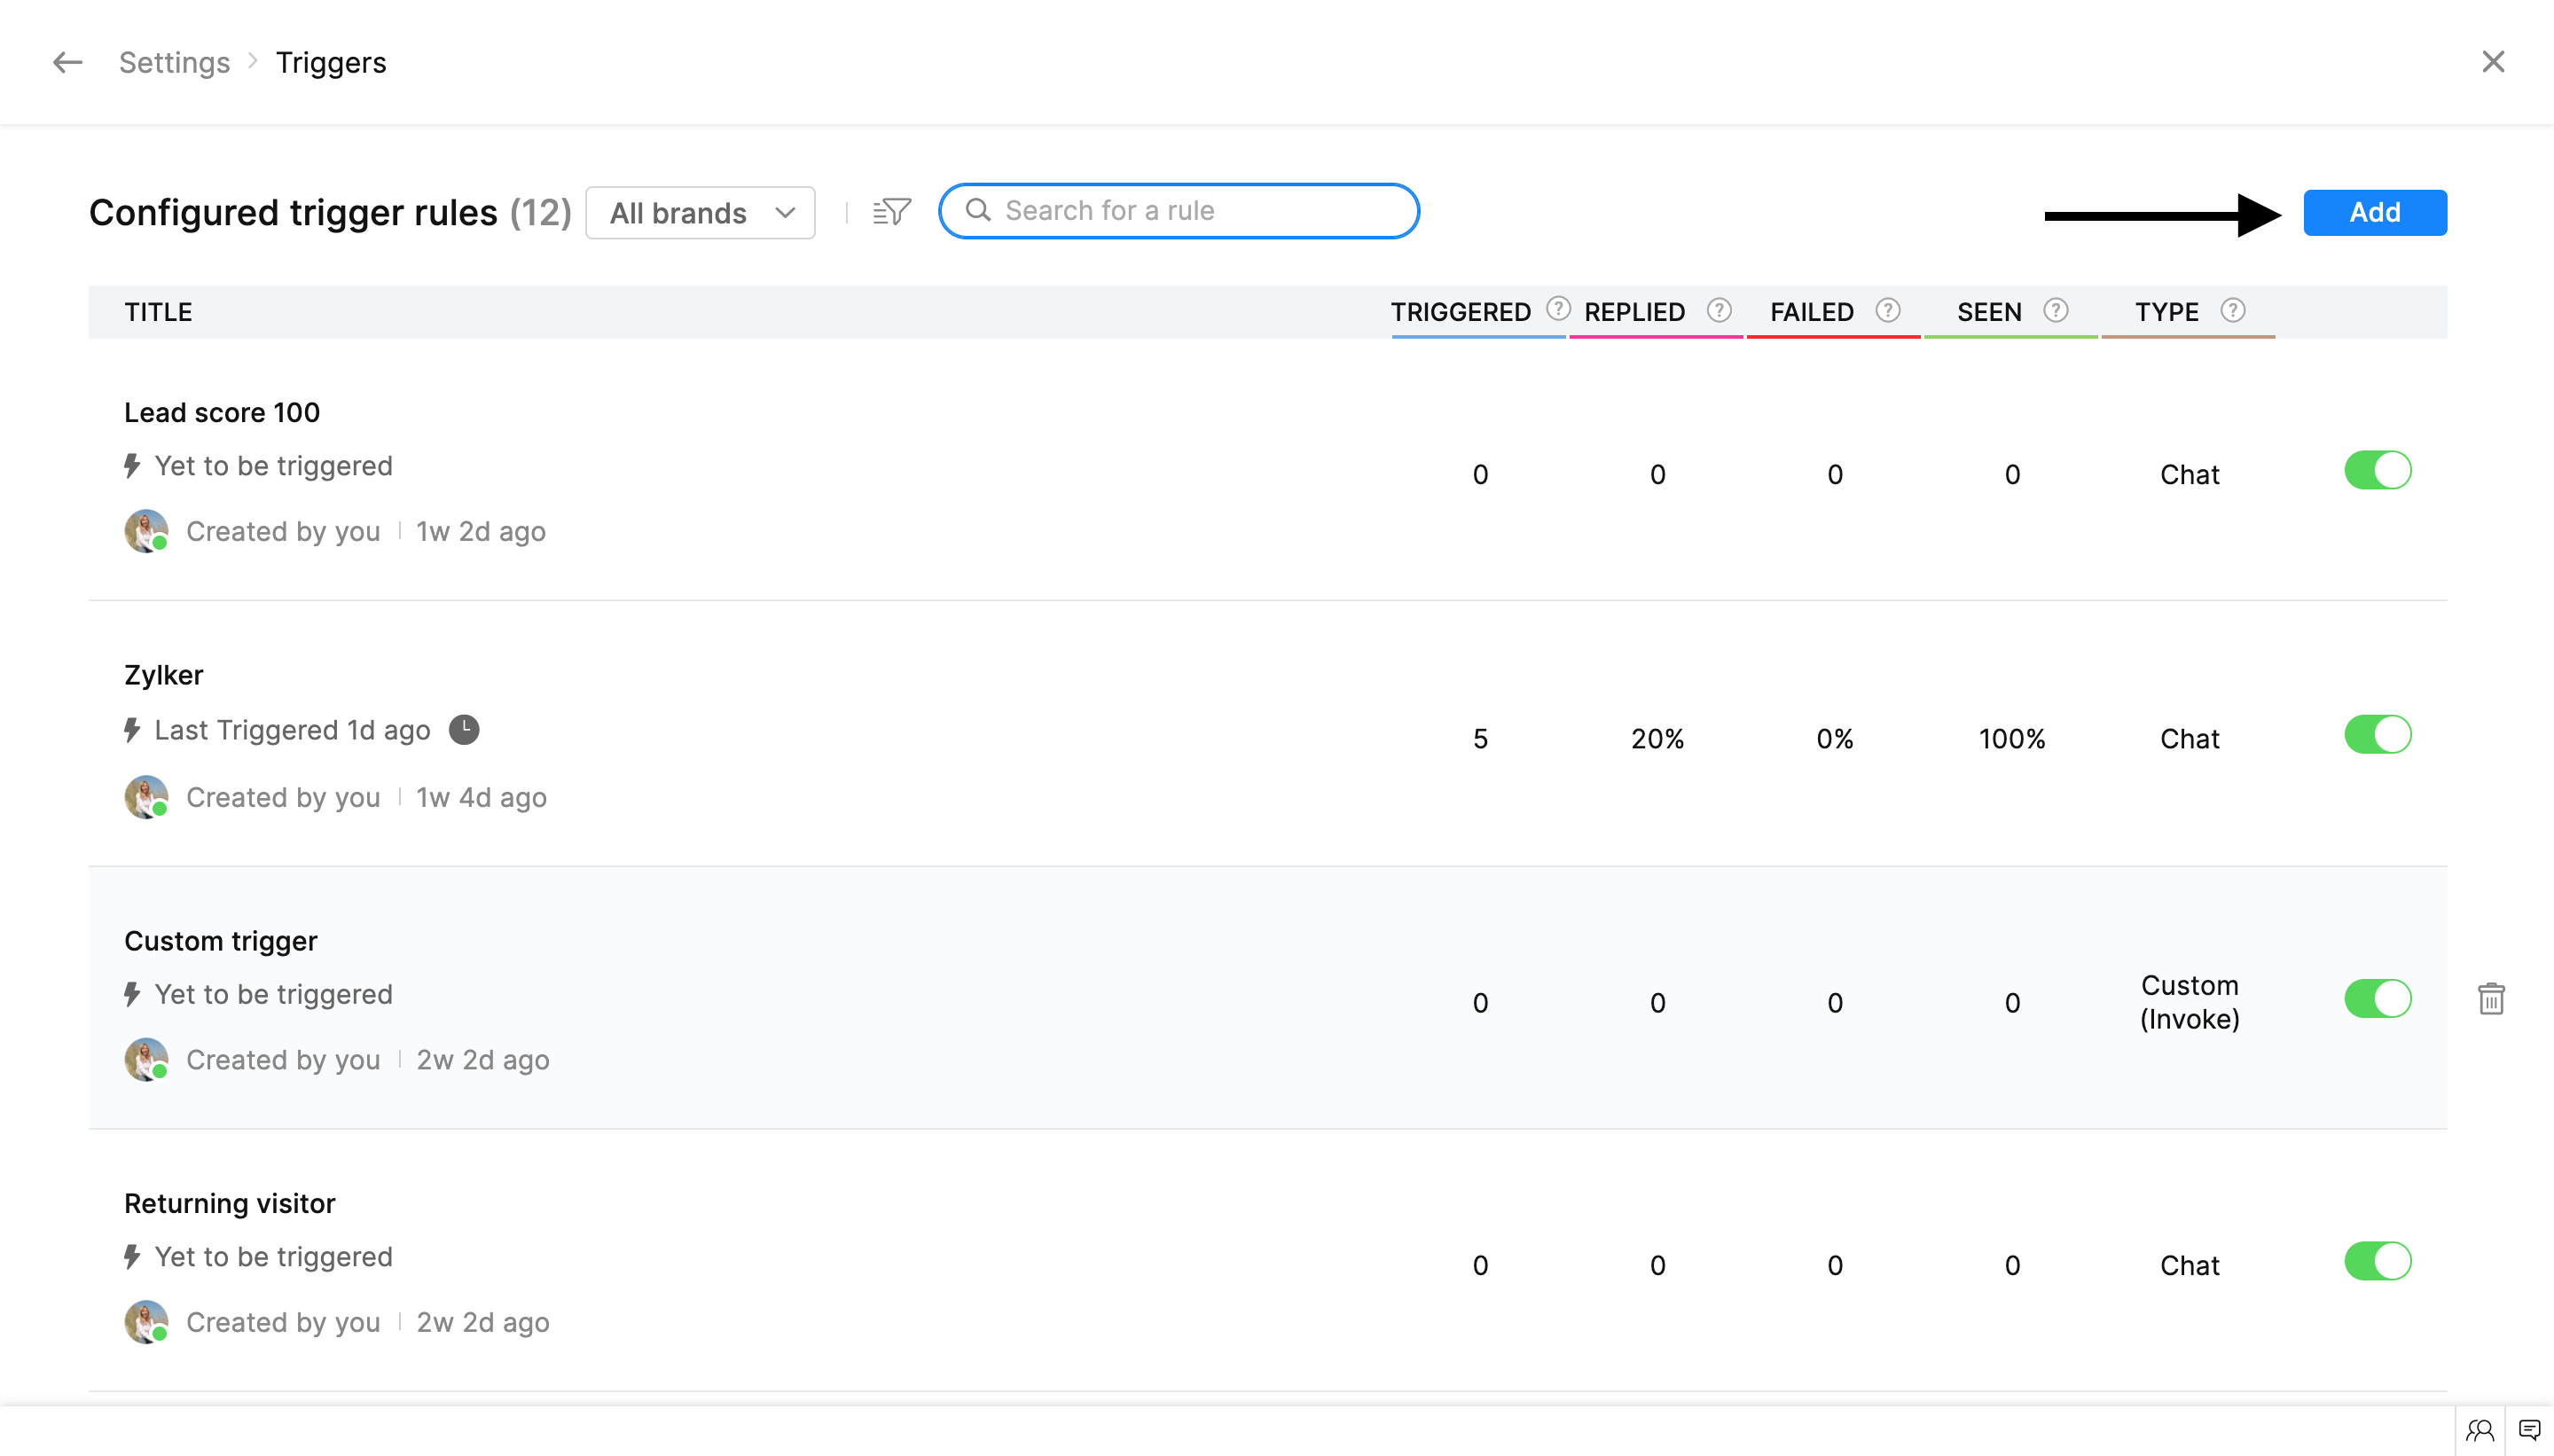Click the Failed column help icon
Image resolution: width=2554 pixels, height=1456 pixels.
pos(1887,310)
